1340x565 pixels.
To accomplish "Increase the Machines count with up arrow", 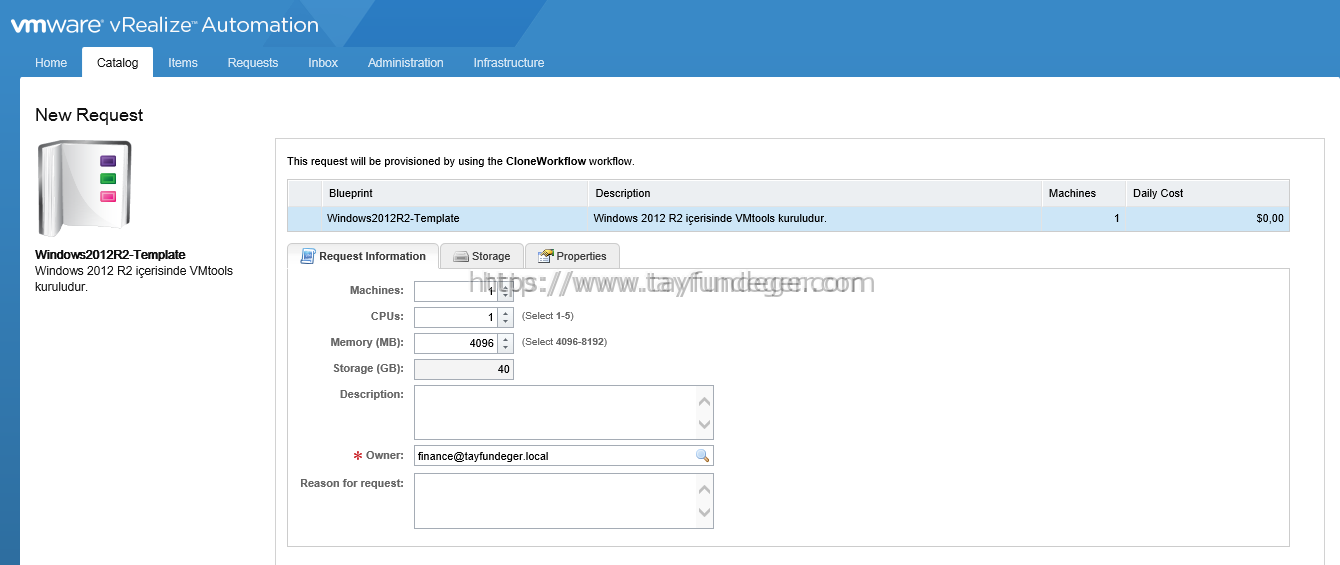I will [505, 286].
